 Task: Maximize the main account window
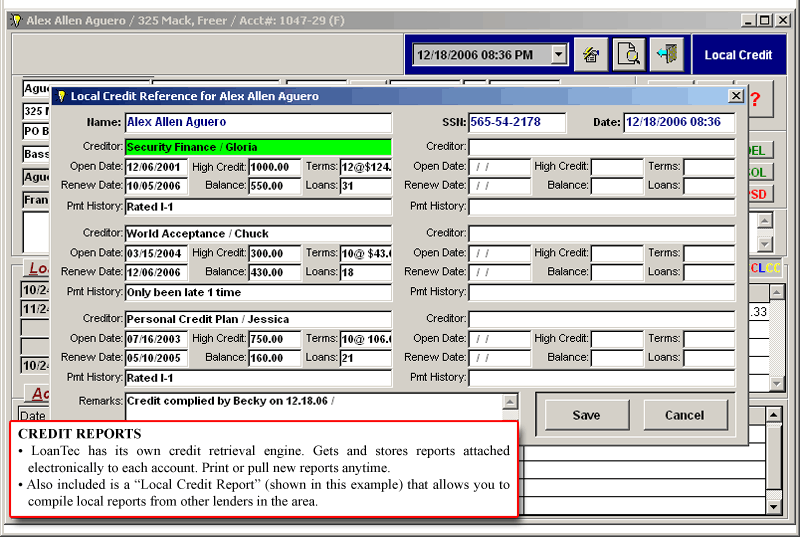tap(764, 20)
